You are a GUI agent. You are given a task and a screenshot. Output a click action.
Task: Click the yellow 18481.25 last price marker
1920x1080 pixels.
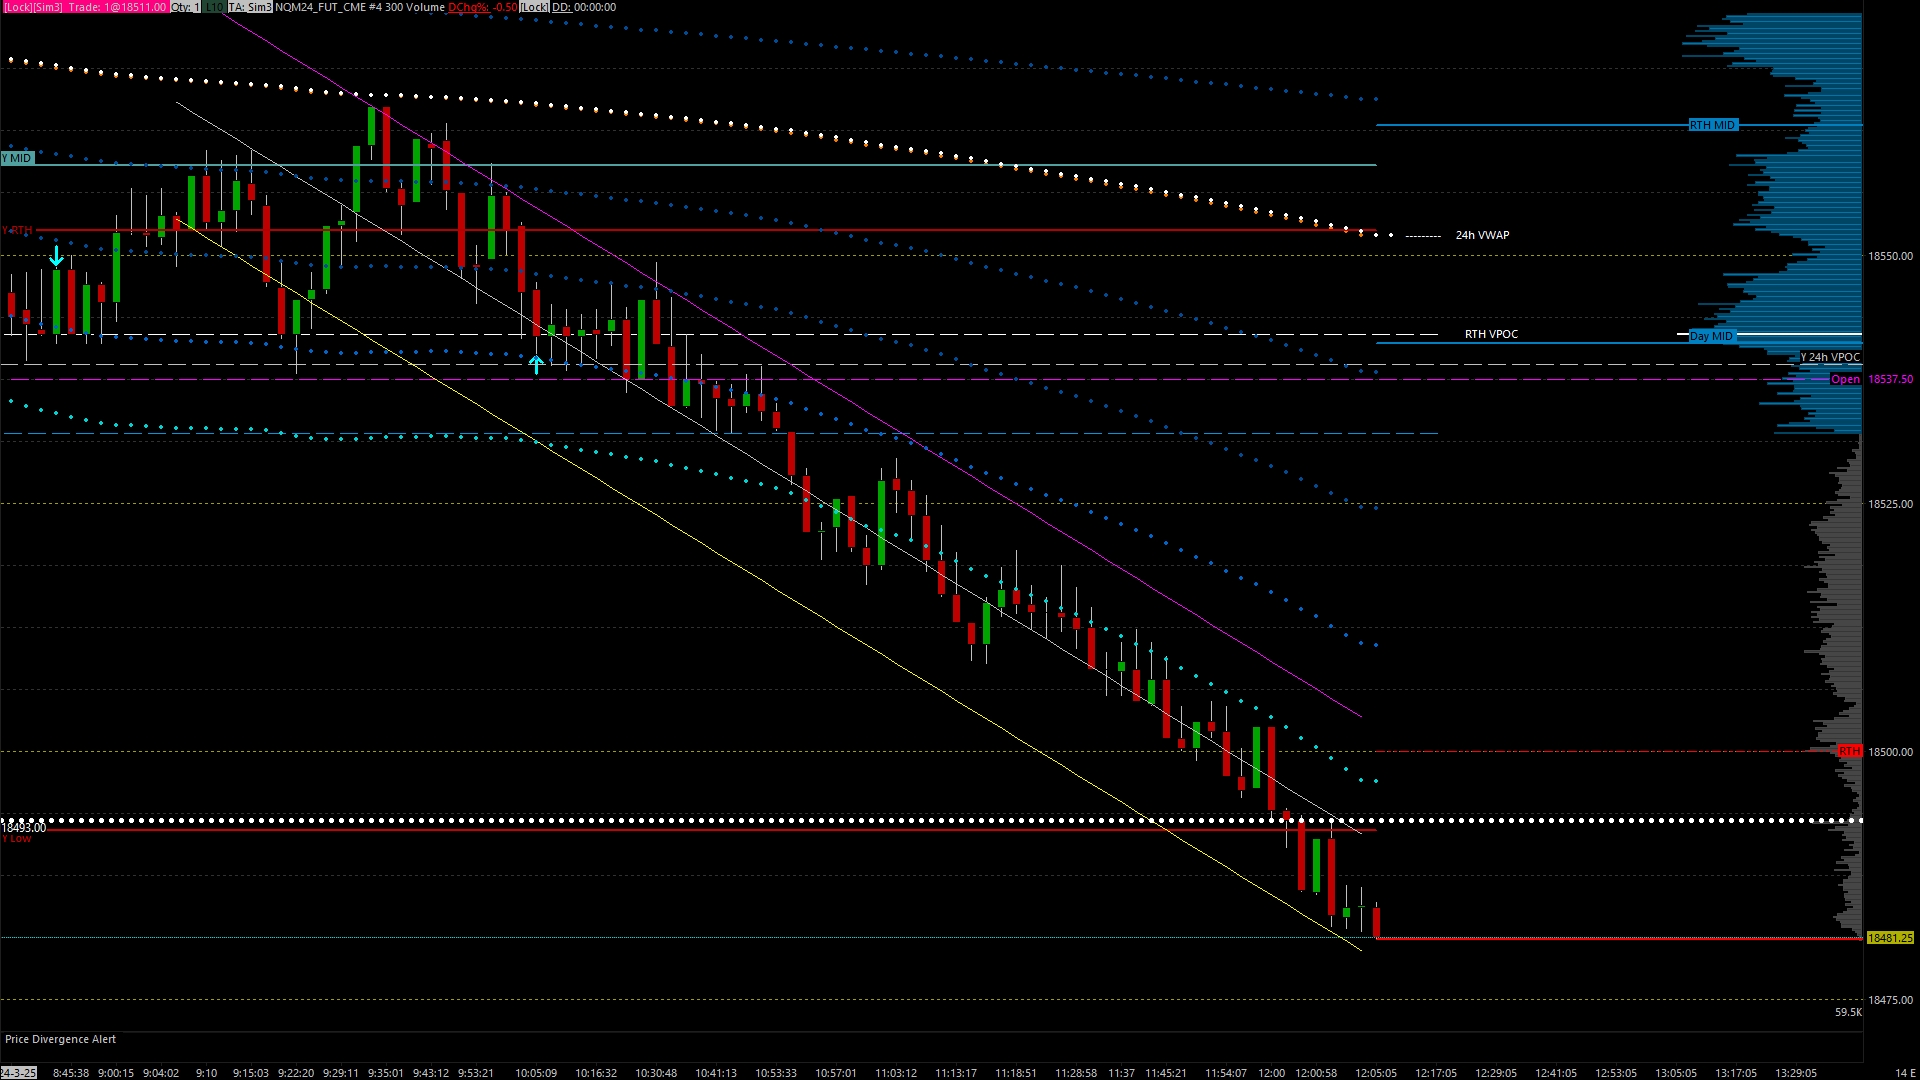click(1889, 938)
